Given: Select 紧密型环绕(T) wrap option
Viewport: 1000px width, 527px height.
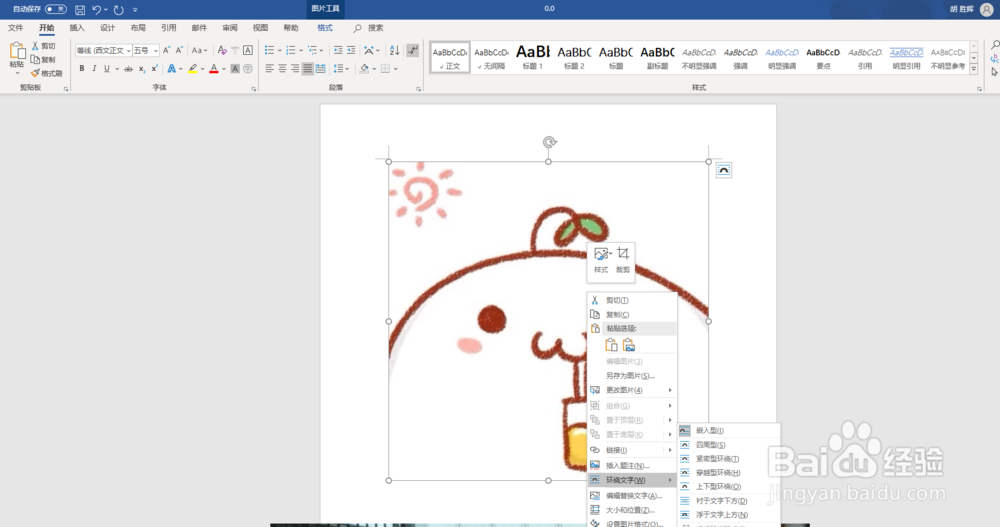Looking at the screenshot, I should coord(728,459).
